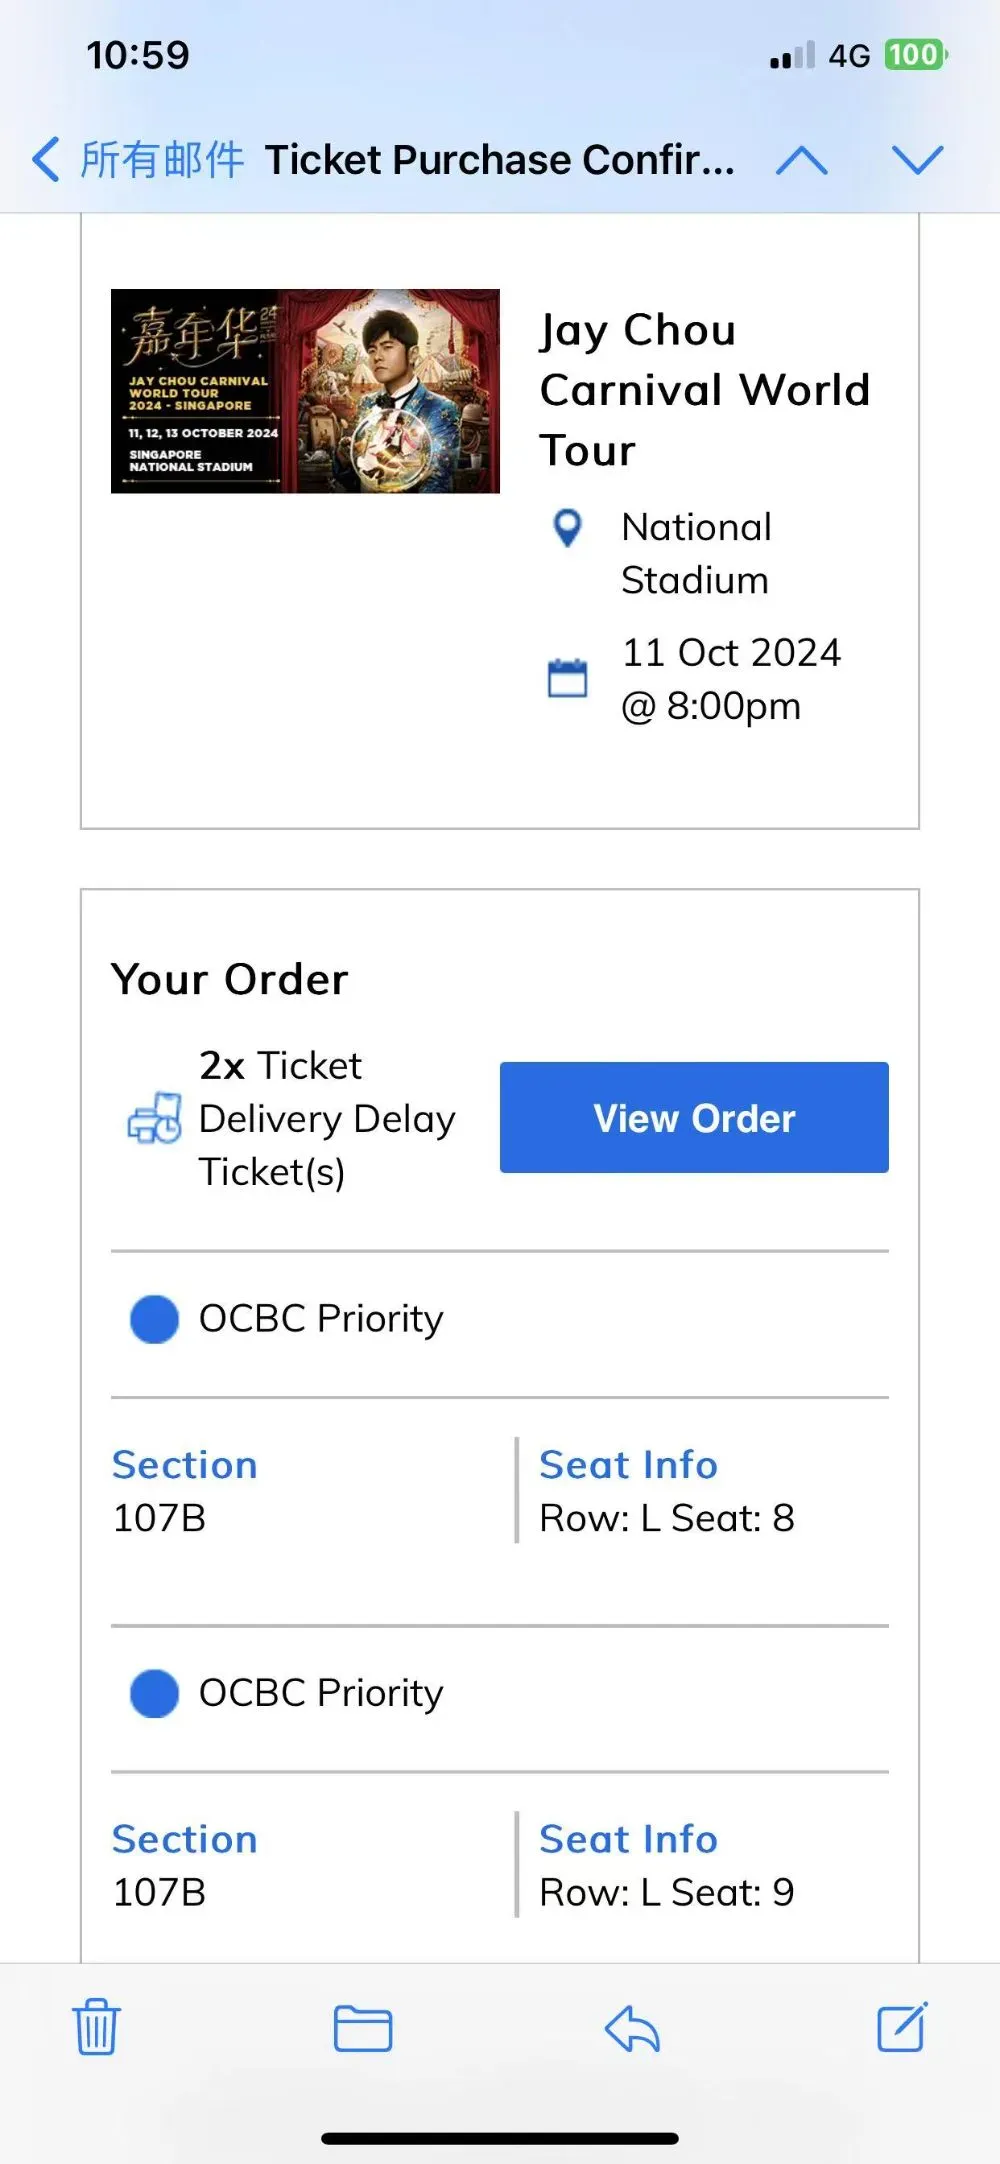Image resolution: width=1000 pixels, height=2164 pixels.
Task: Tap the battery indicator in status bar
Action: click(915, 55)
